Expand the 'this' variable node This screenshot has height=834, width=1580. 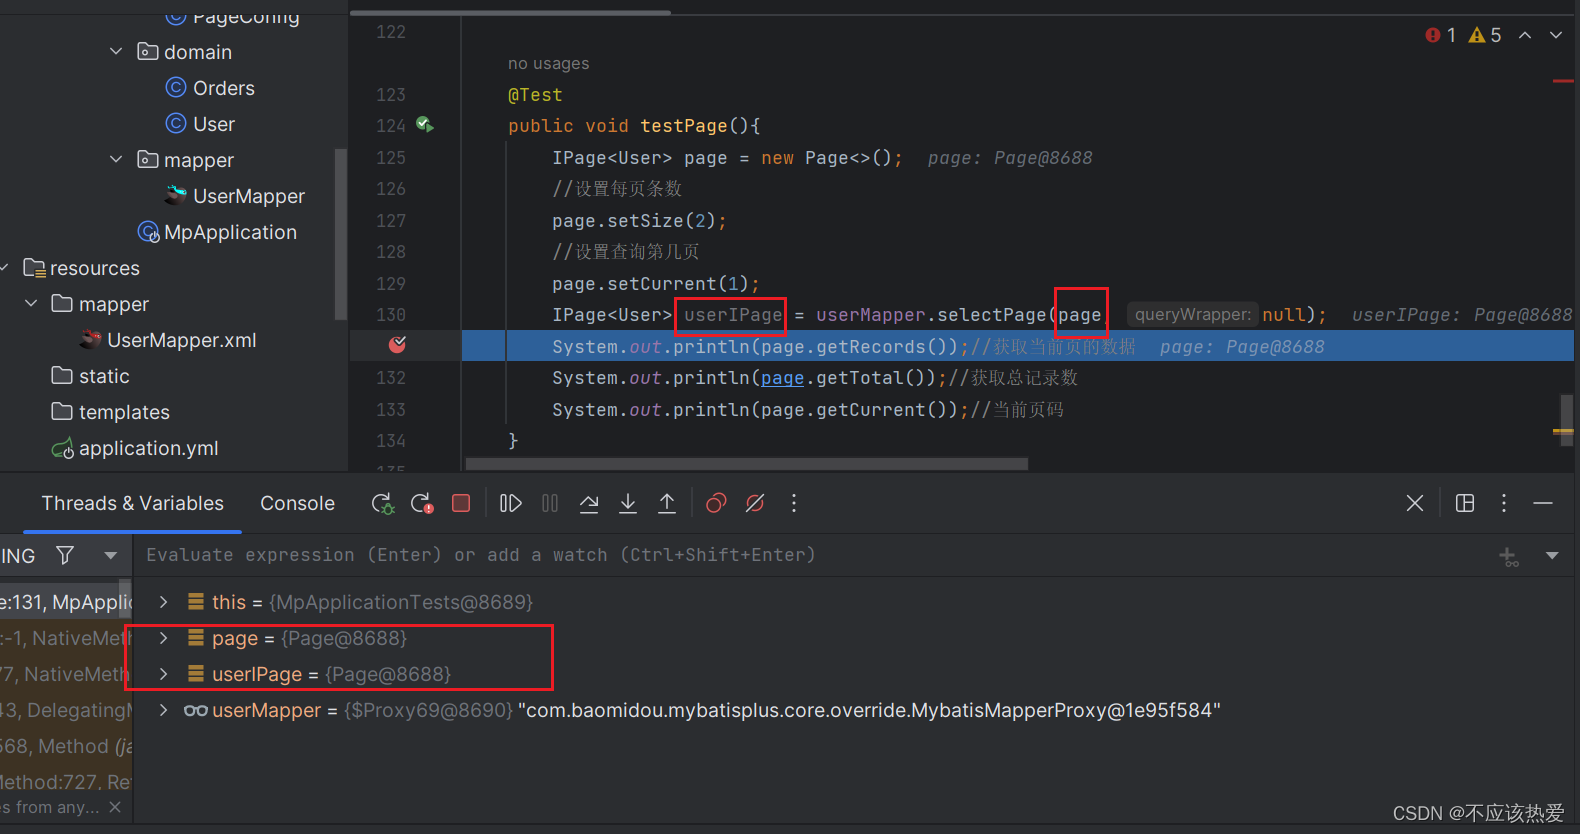click(164, 602)
